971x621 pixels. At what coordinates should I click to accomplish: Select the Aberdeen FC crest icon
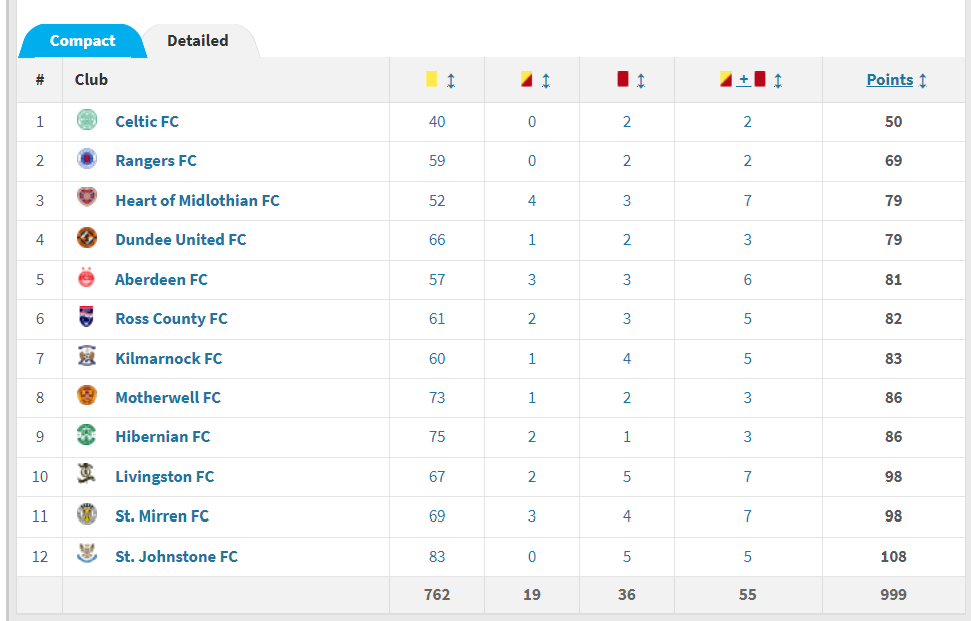point(87,277)
